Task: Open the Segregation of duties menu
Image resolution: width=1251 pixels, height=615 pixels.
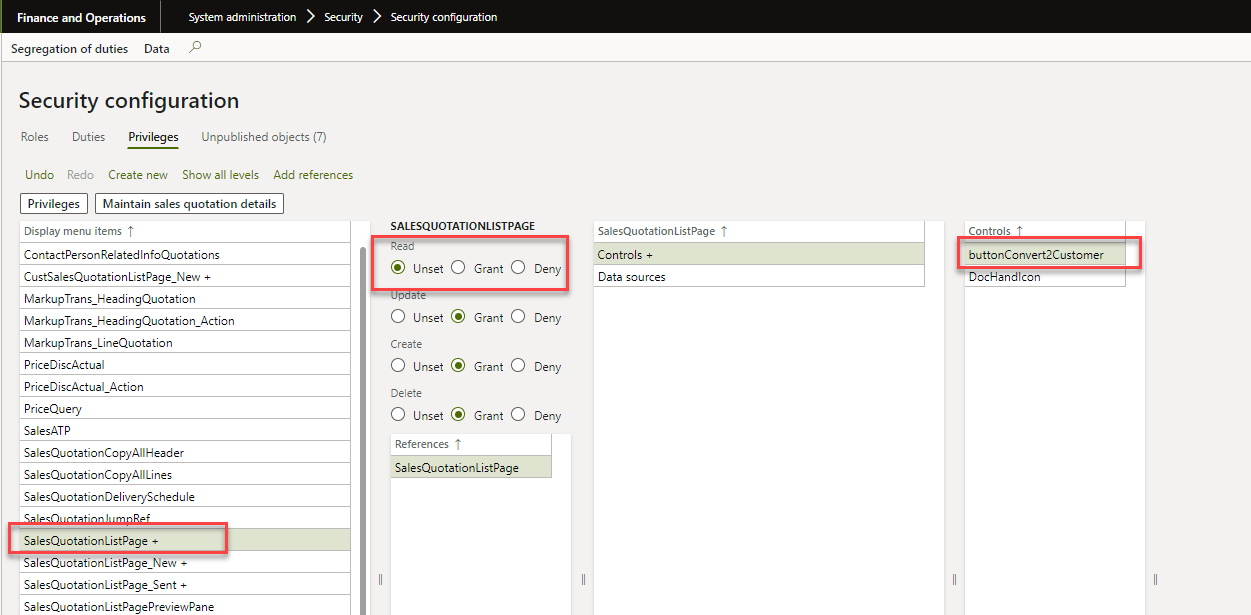Action: tap(69, 48)
